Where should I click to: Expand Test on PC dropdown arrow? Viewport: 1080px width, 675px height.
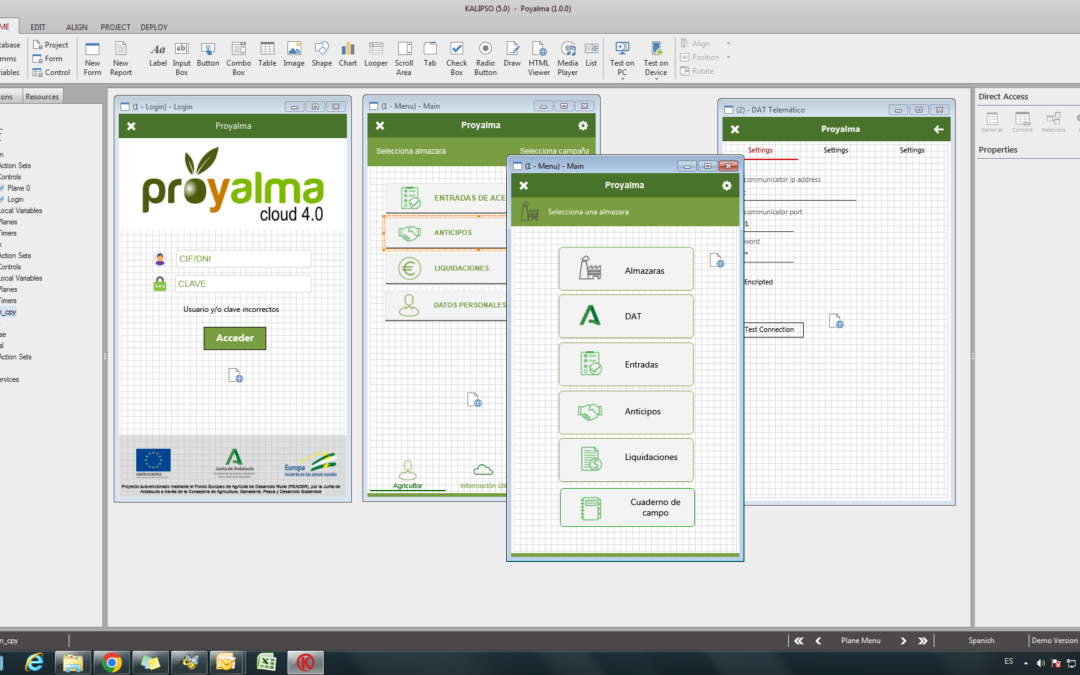[x=622, y=79]
